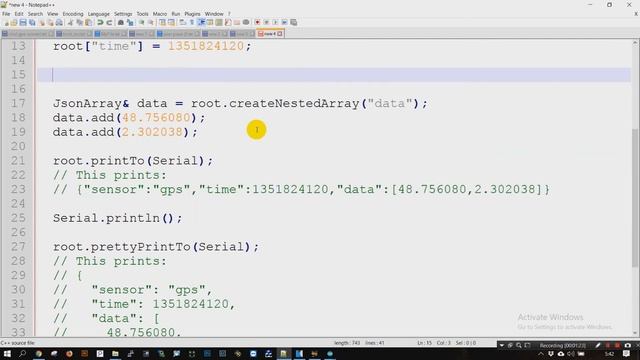Close the new 4 tab with its red X
The height and width of the screenshot is (360, 640).
point(280,34)
